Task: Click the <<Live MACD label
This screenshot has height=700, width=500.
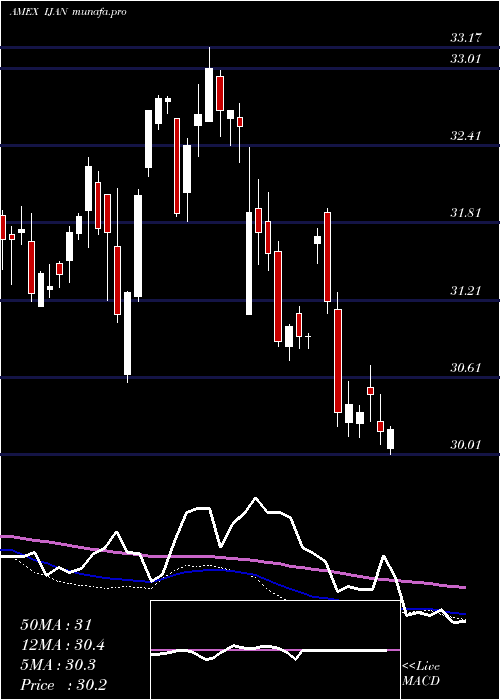Action: pos(421,674)
